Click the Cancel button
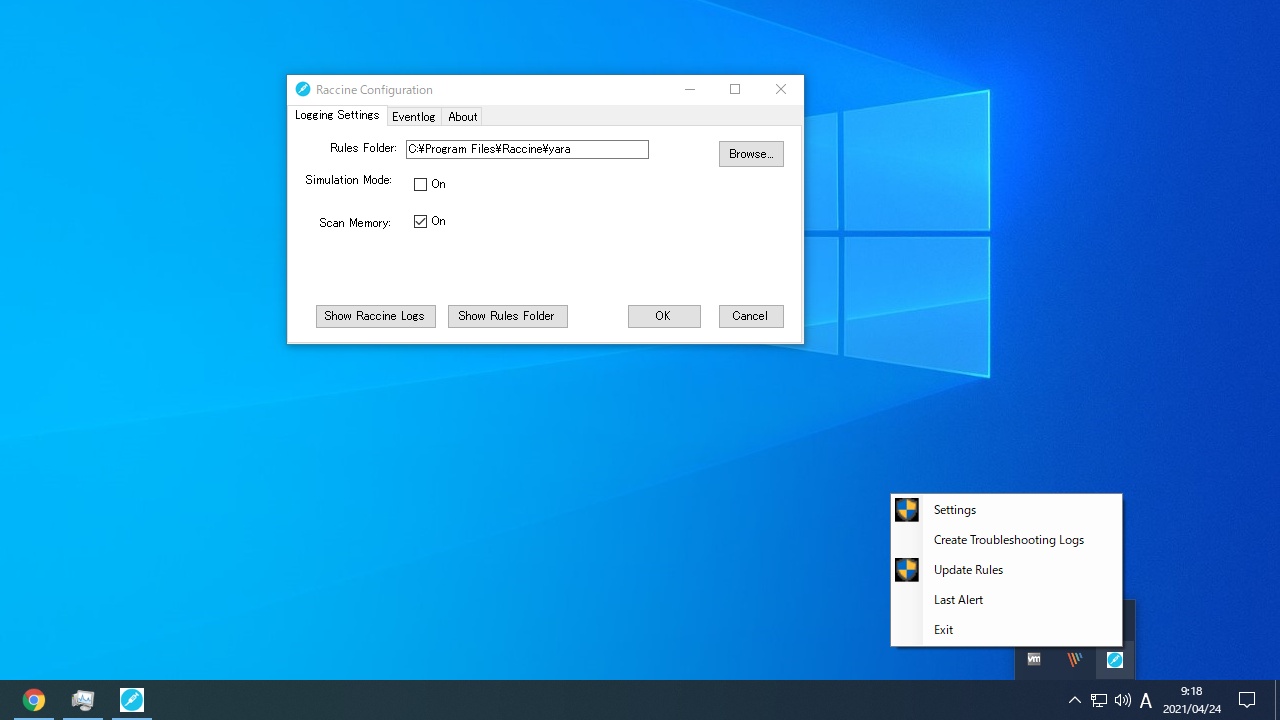The width and height of the screenshot is (1280, 720). pos(751,316)
